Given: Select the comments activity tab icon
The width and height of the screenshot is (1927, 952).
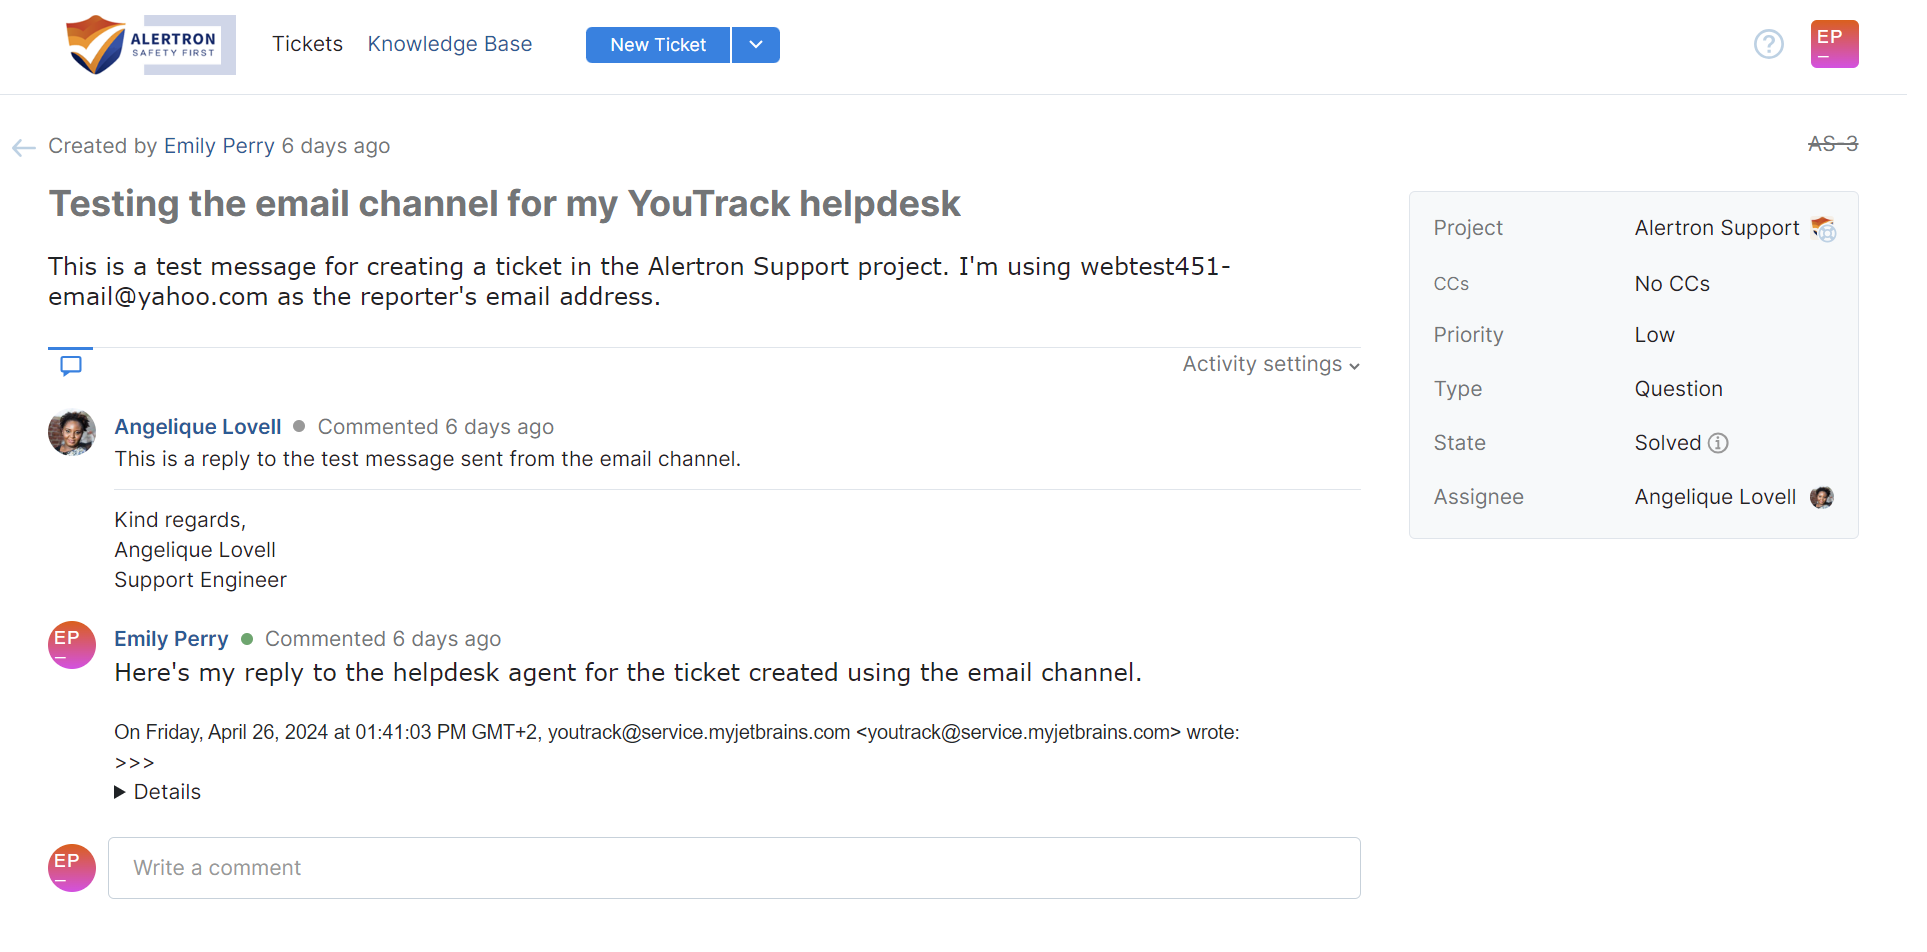Looking at the screenshot, I should (71, 366).
